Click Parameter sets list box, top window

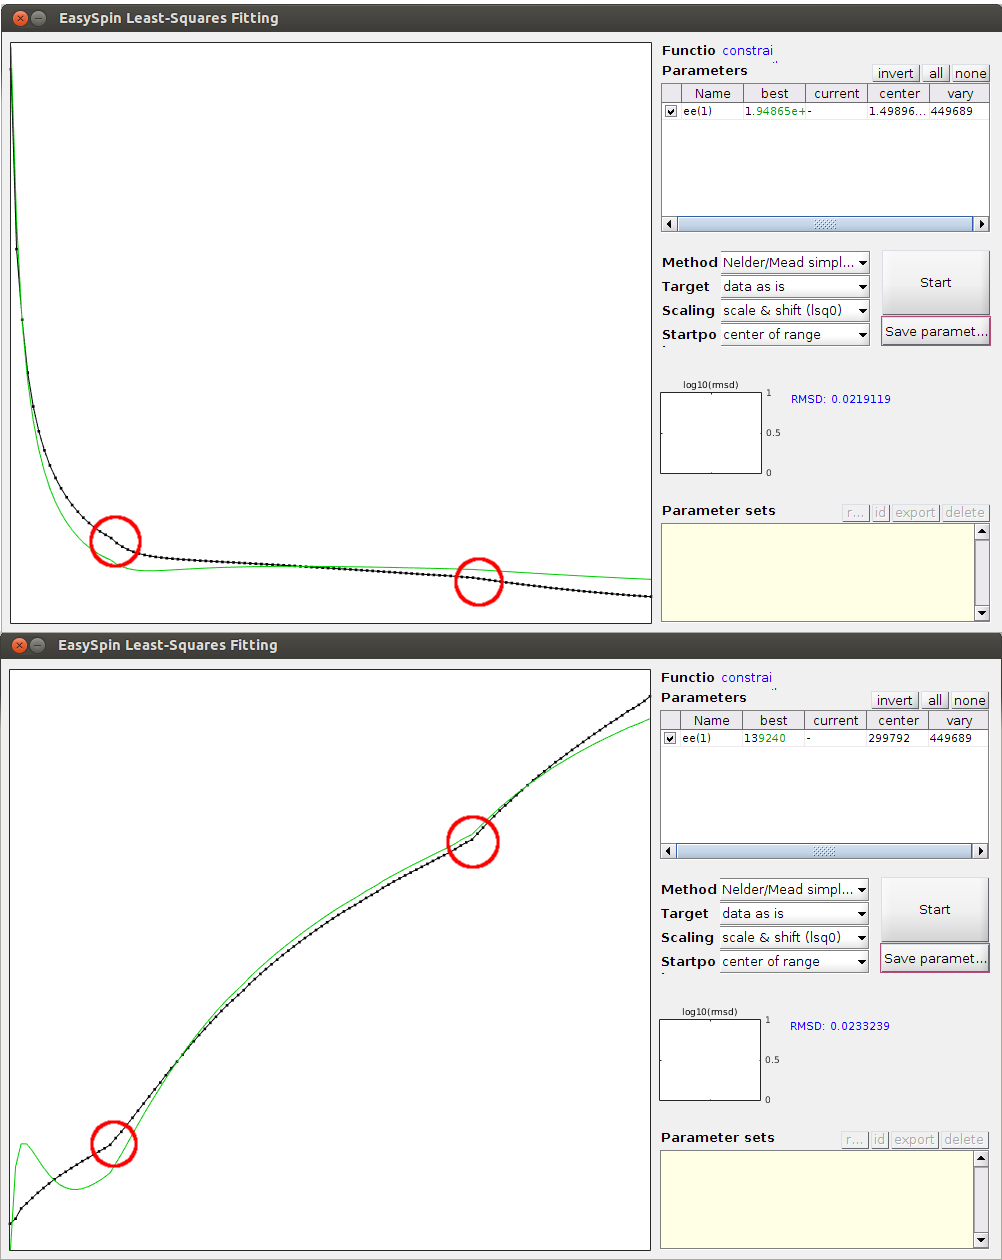(818, 573)
